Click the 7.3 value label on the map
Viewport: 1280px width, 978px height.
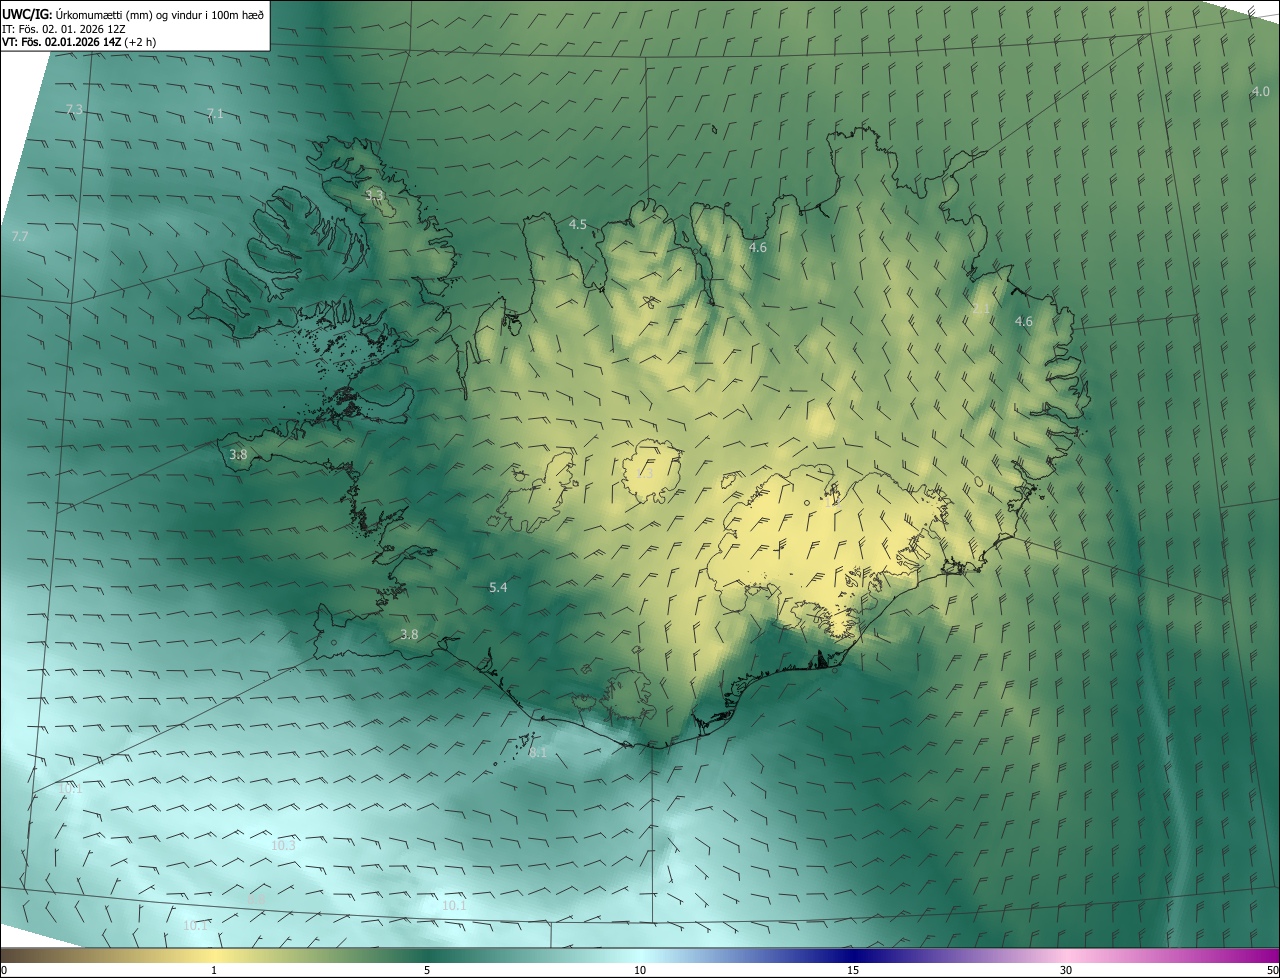pyautogui.click(x=74, y=109)
